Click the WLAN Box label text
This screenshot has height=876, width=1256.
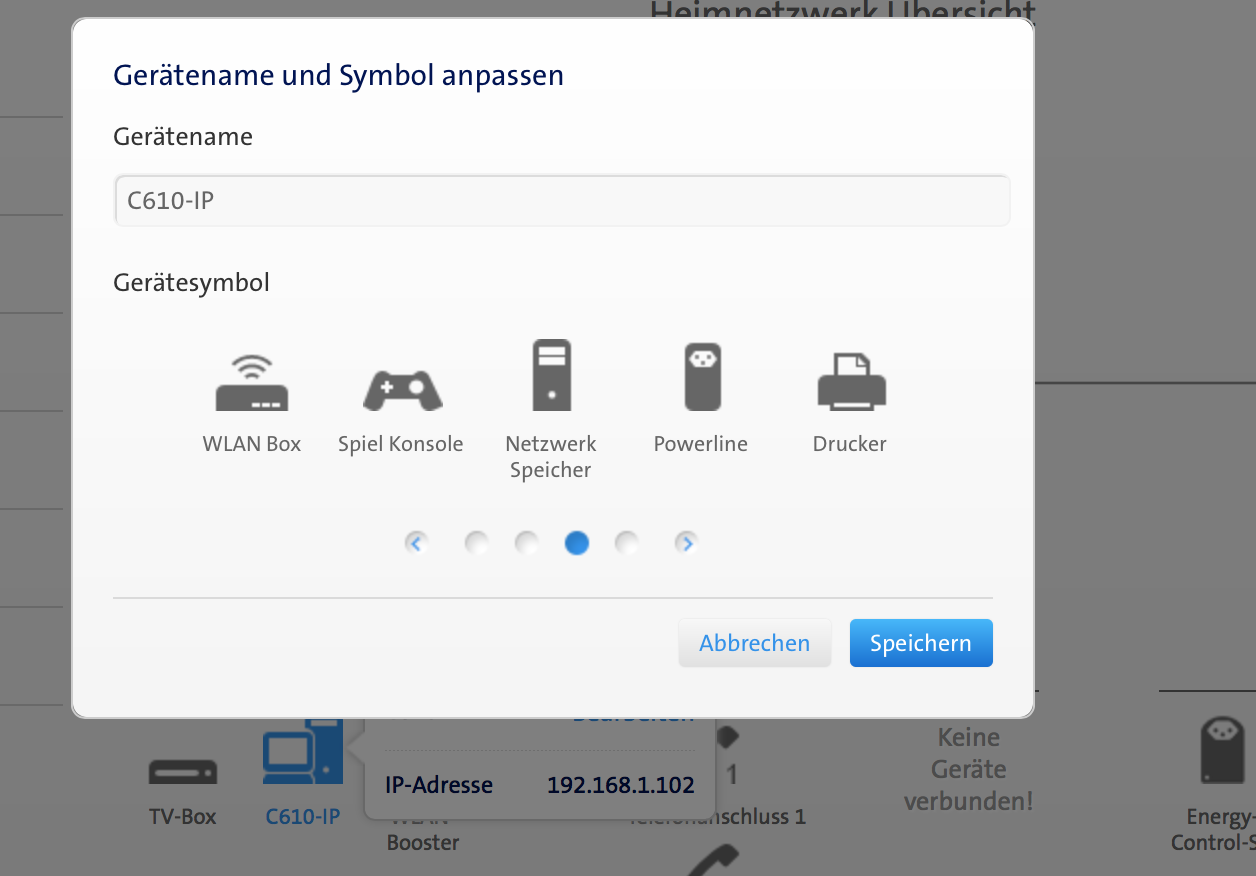(252, 444)
